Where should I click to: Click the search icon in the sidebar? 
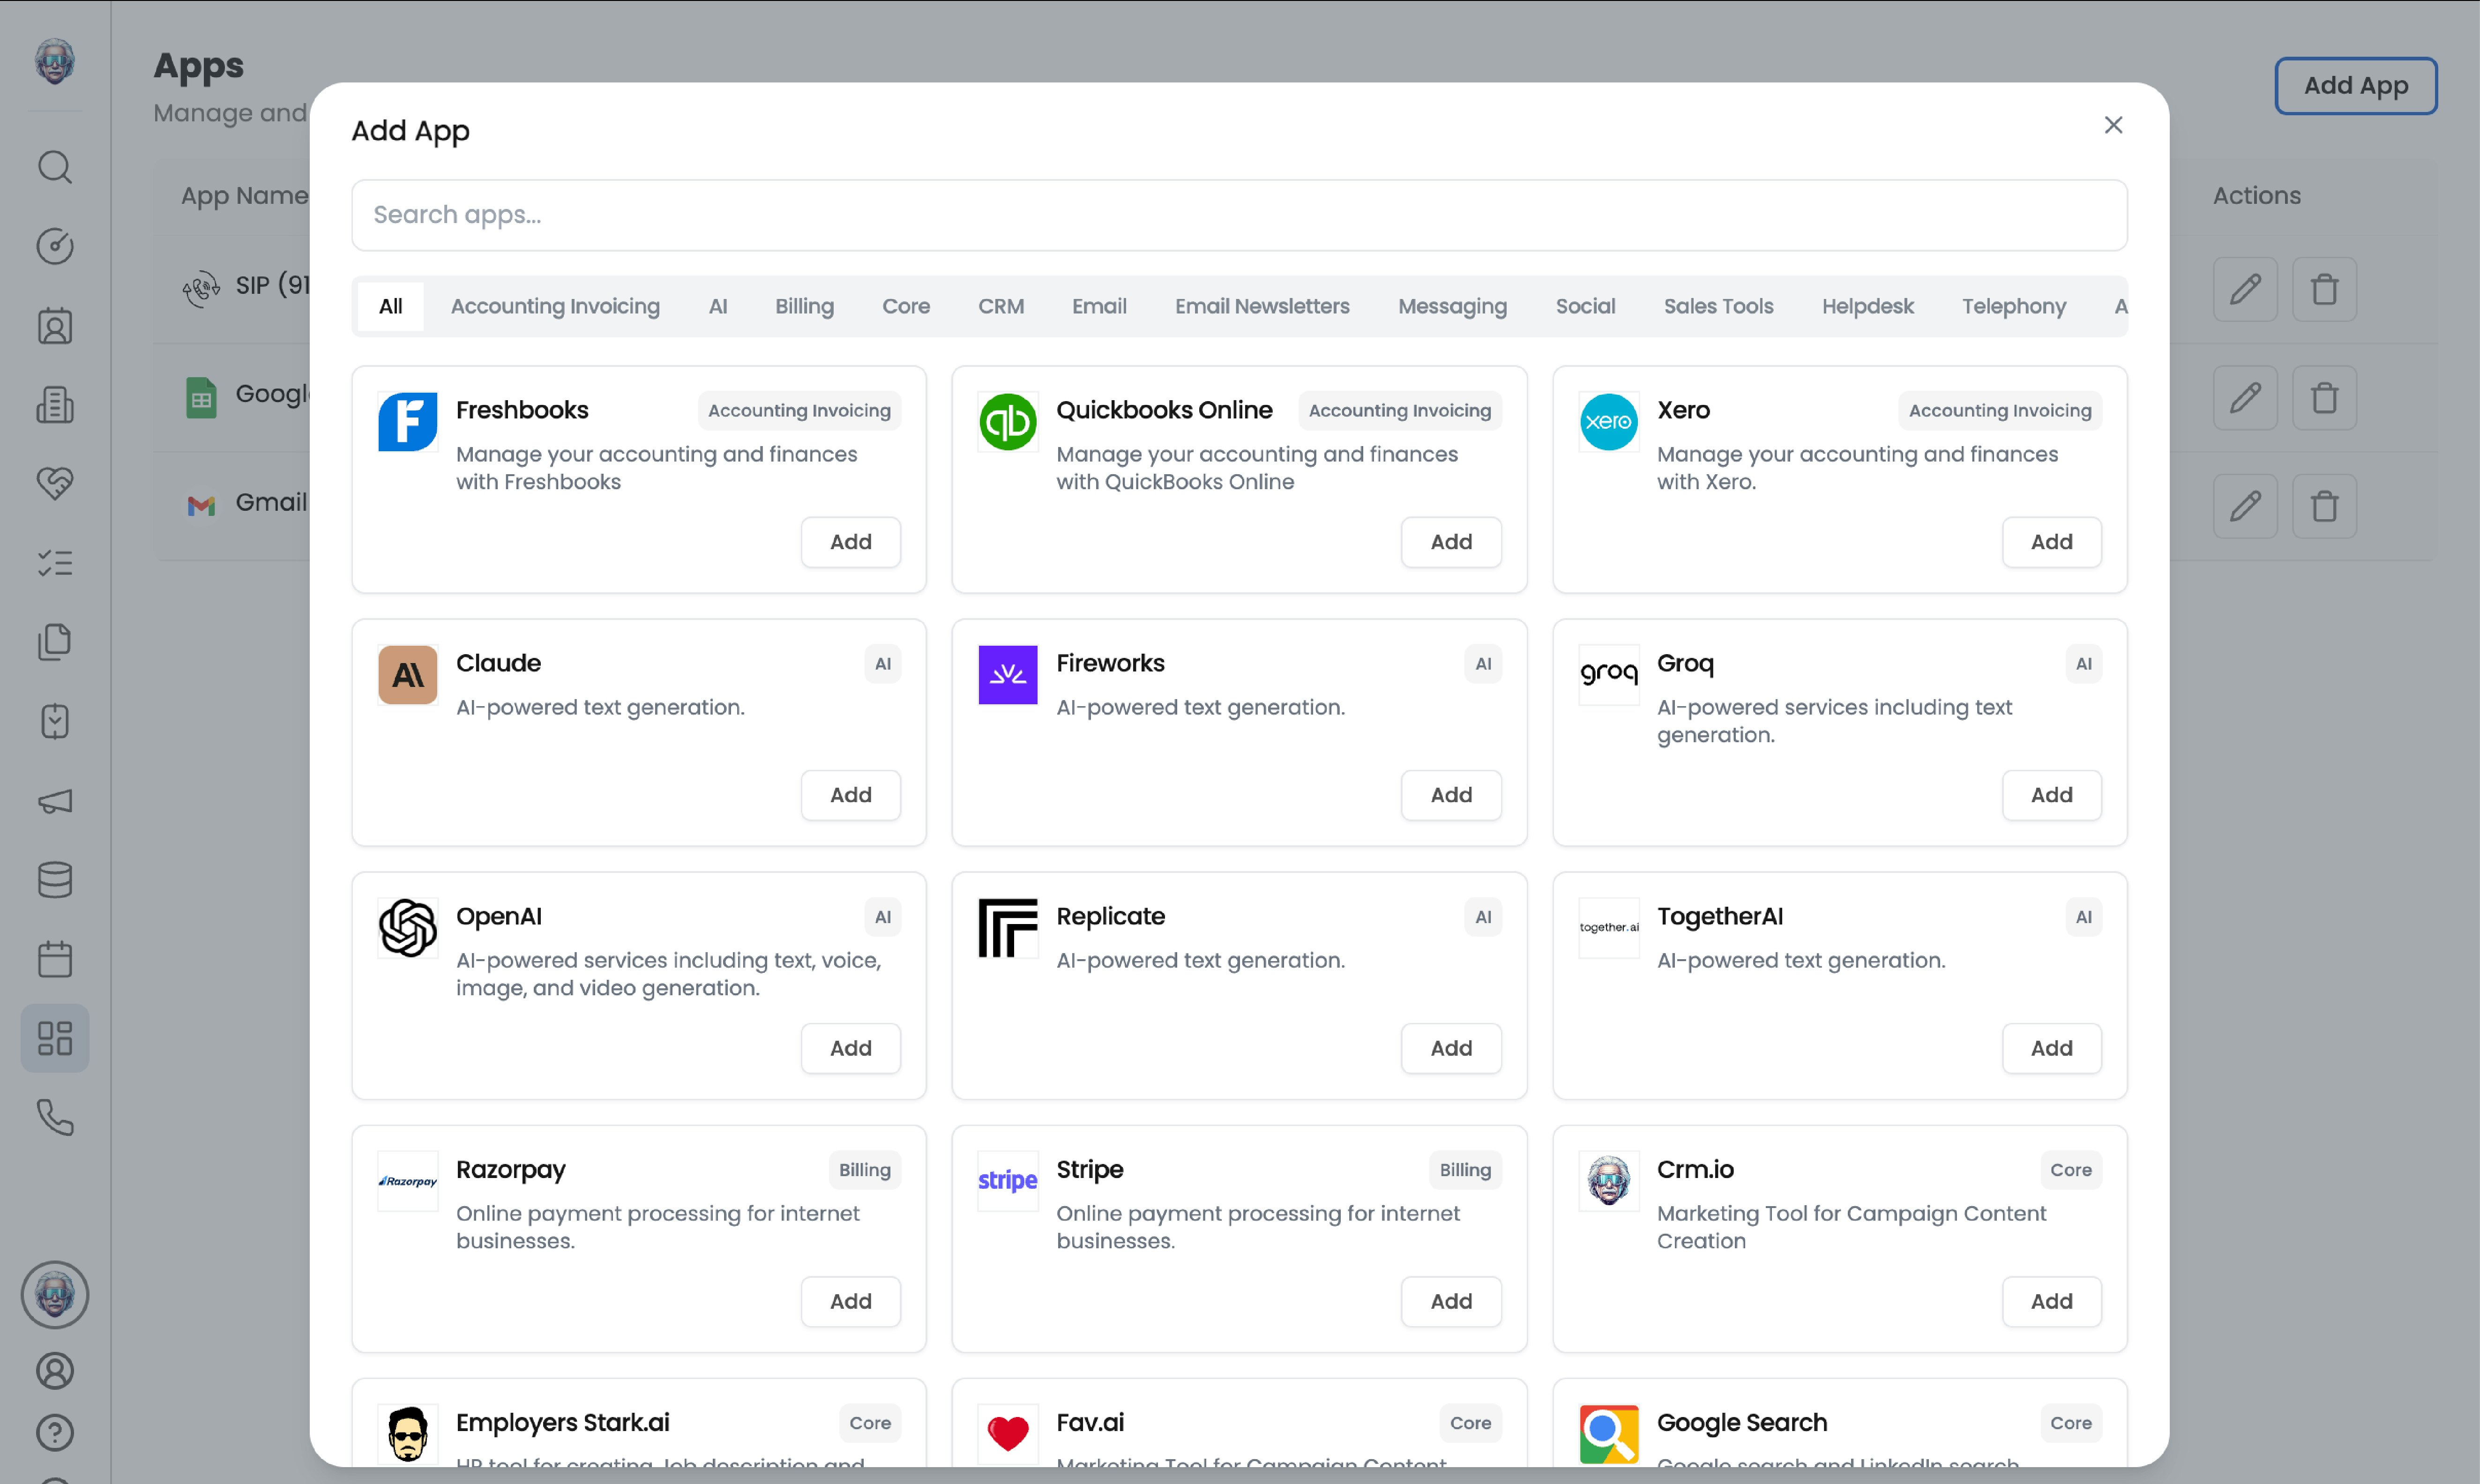pos(55,167)
